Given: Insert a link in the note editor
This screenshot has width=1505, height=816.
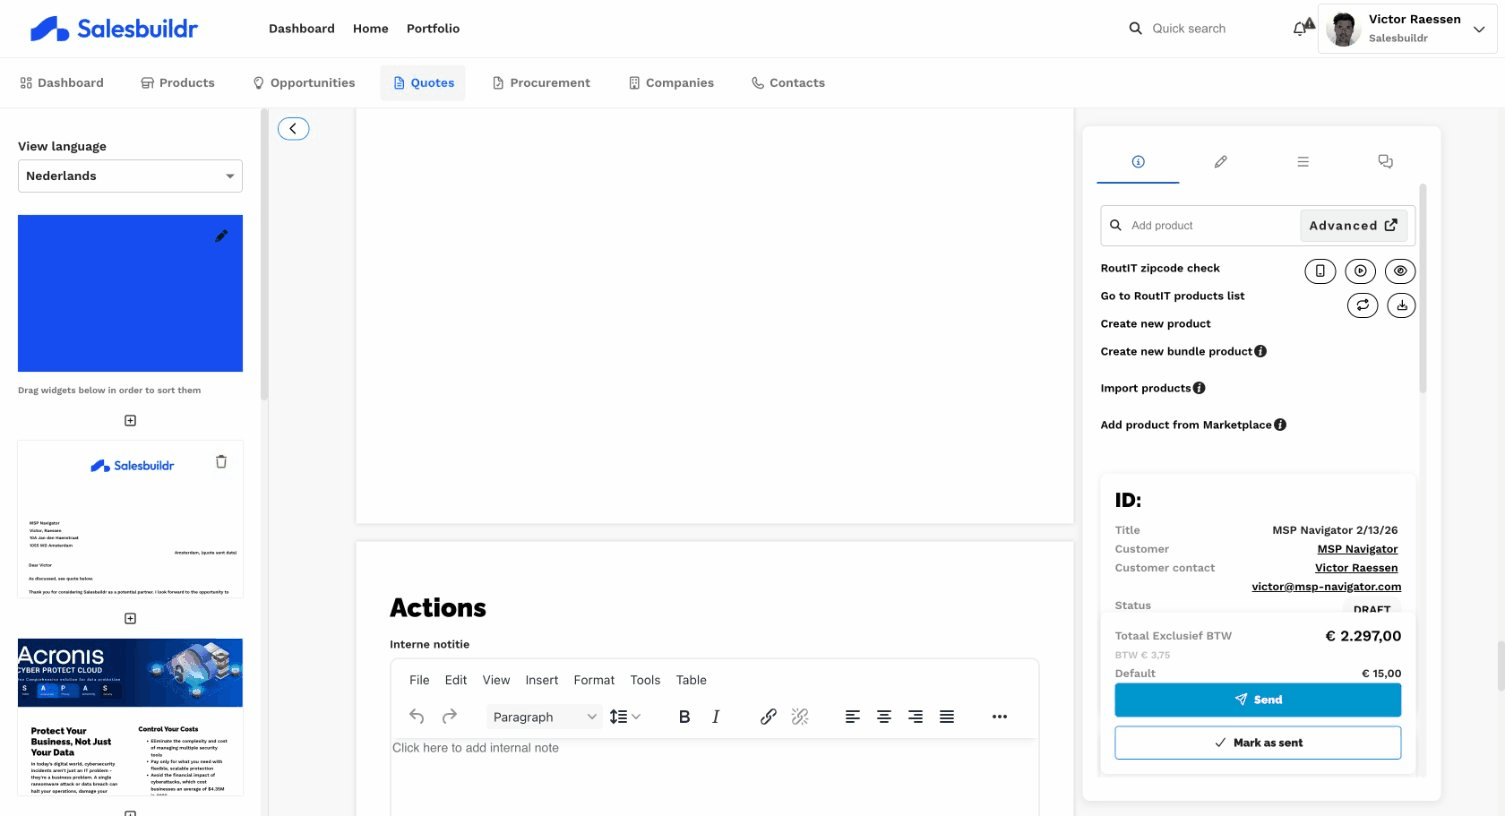Looking at the screenshot, I should (x=768, y=716).
